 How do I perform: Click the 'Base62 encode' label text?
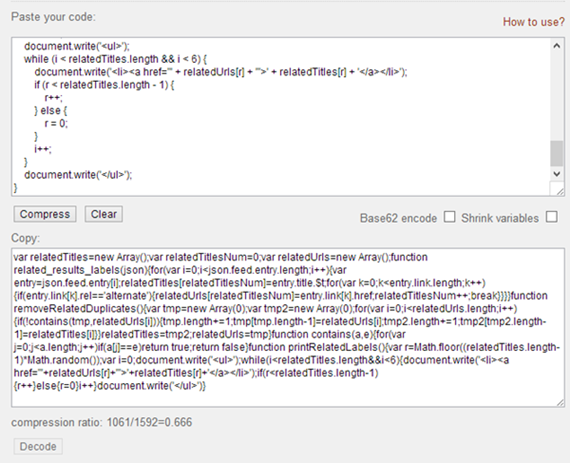pyautogui.click(x=398, y=218)
